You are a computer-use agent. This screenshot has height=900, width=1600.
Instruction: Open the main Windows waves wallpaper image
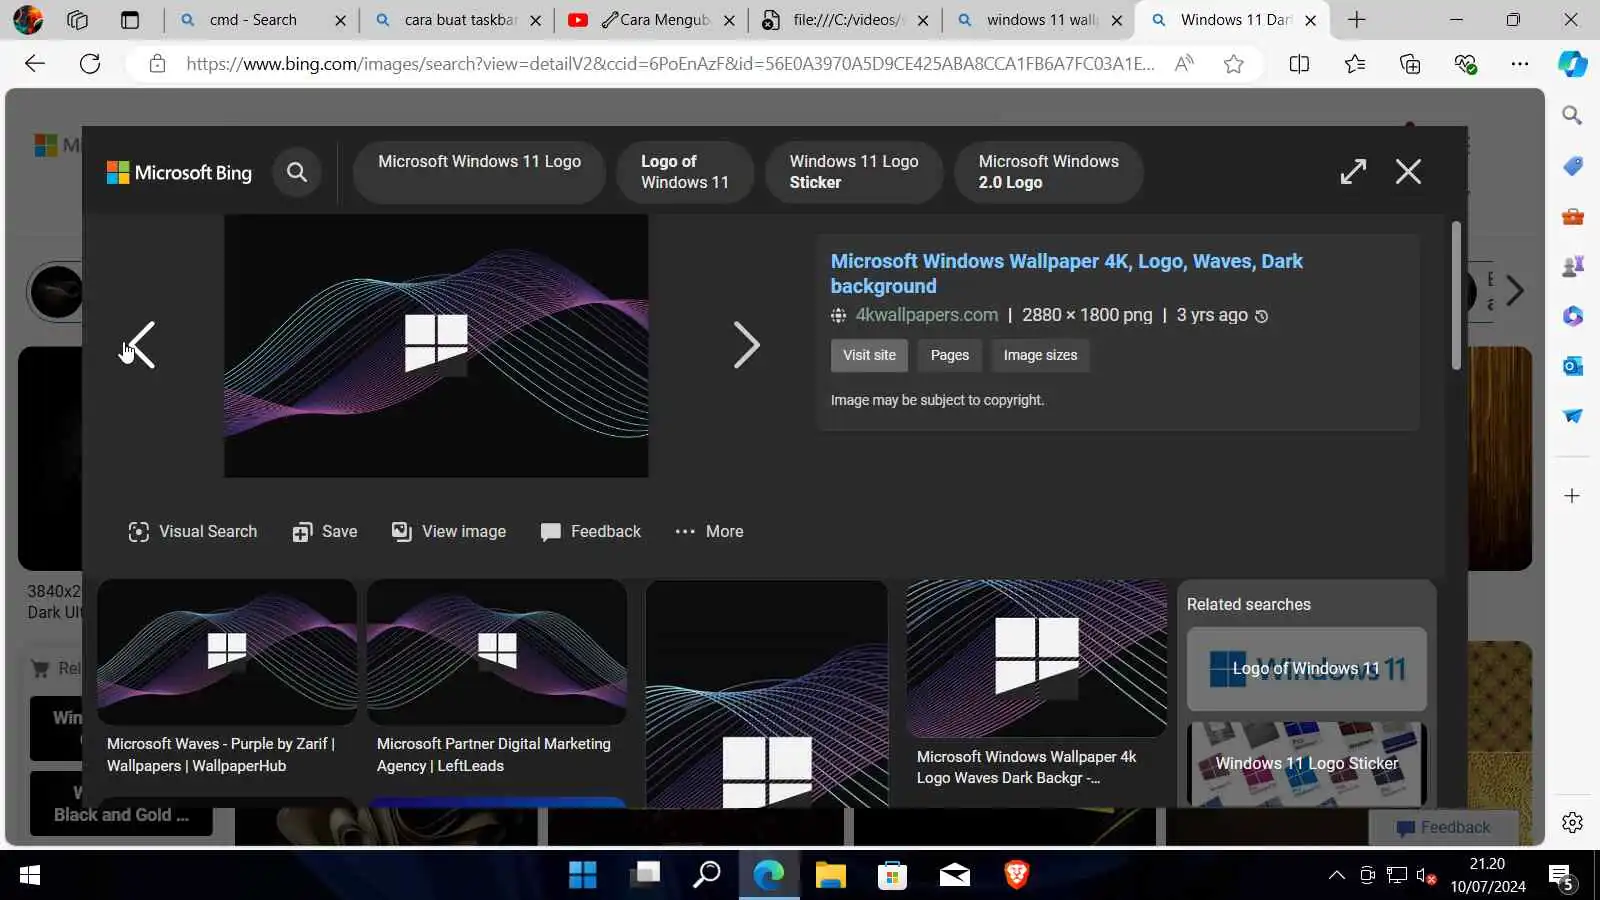coord(436,346)
